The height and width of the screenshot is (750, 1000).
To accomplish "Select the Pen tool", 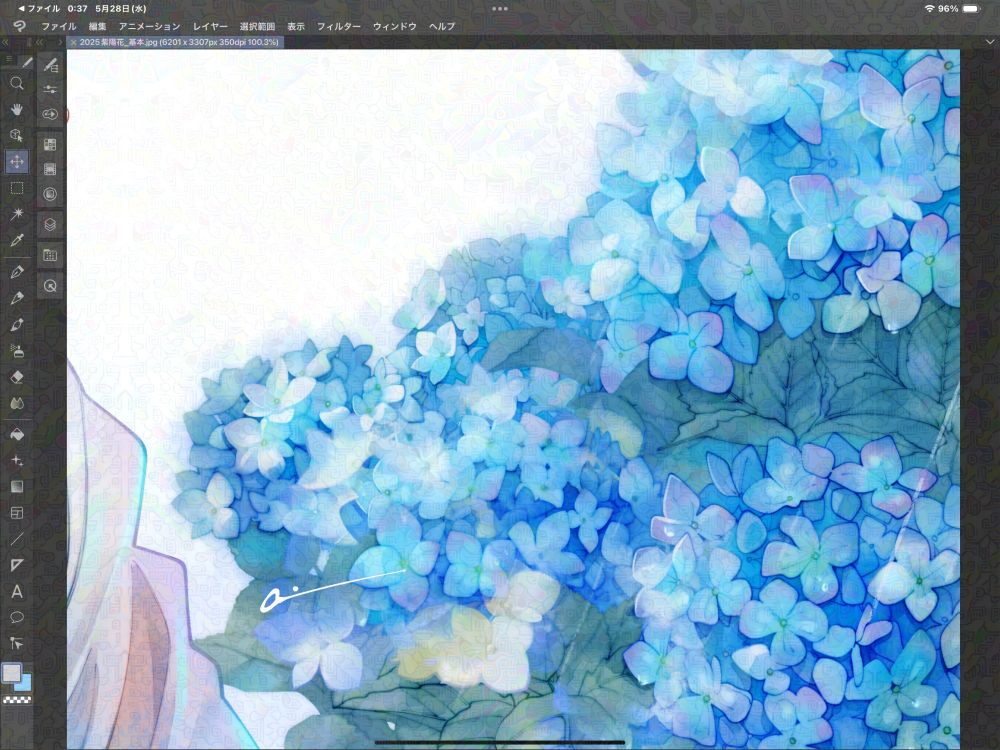I will (x=17, y=272).
